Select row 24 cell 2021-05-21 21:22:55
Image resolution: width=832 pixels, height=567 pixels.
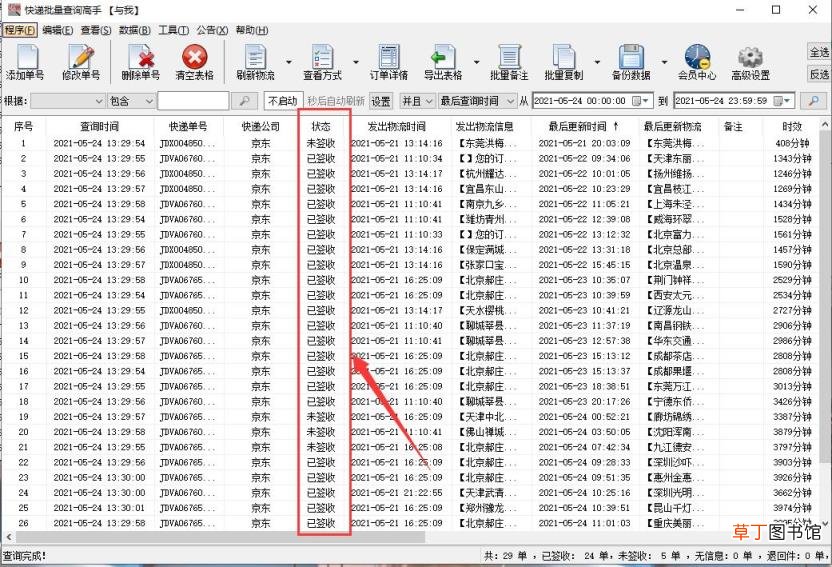397,493
